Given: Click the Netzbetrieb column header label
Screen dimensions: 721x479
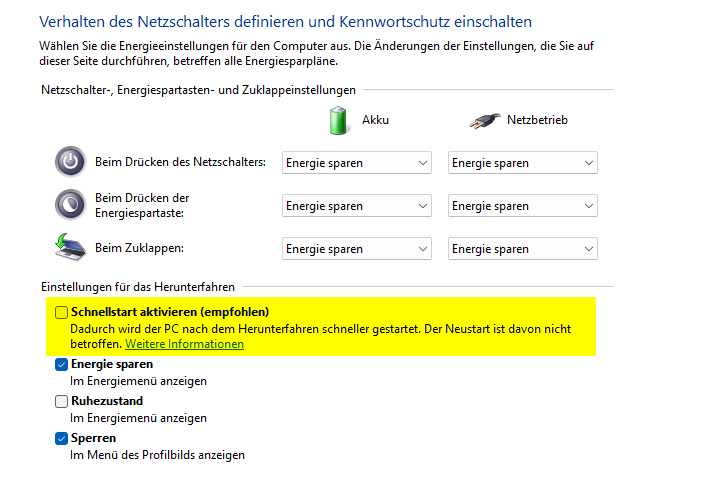Looking at the screenshot, I should click(x=537, y=120).
